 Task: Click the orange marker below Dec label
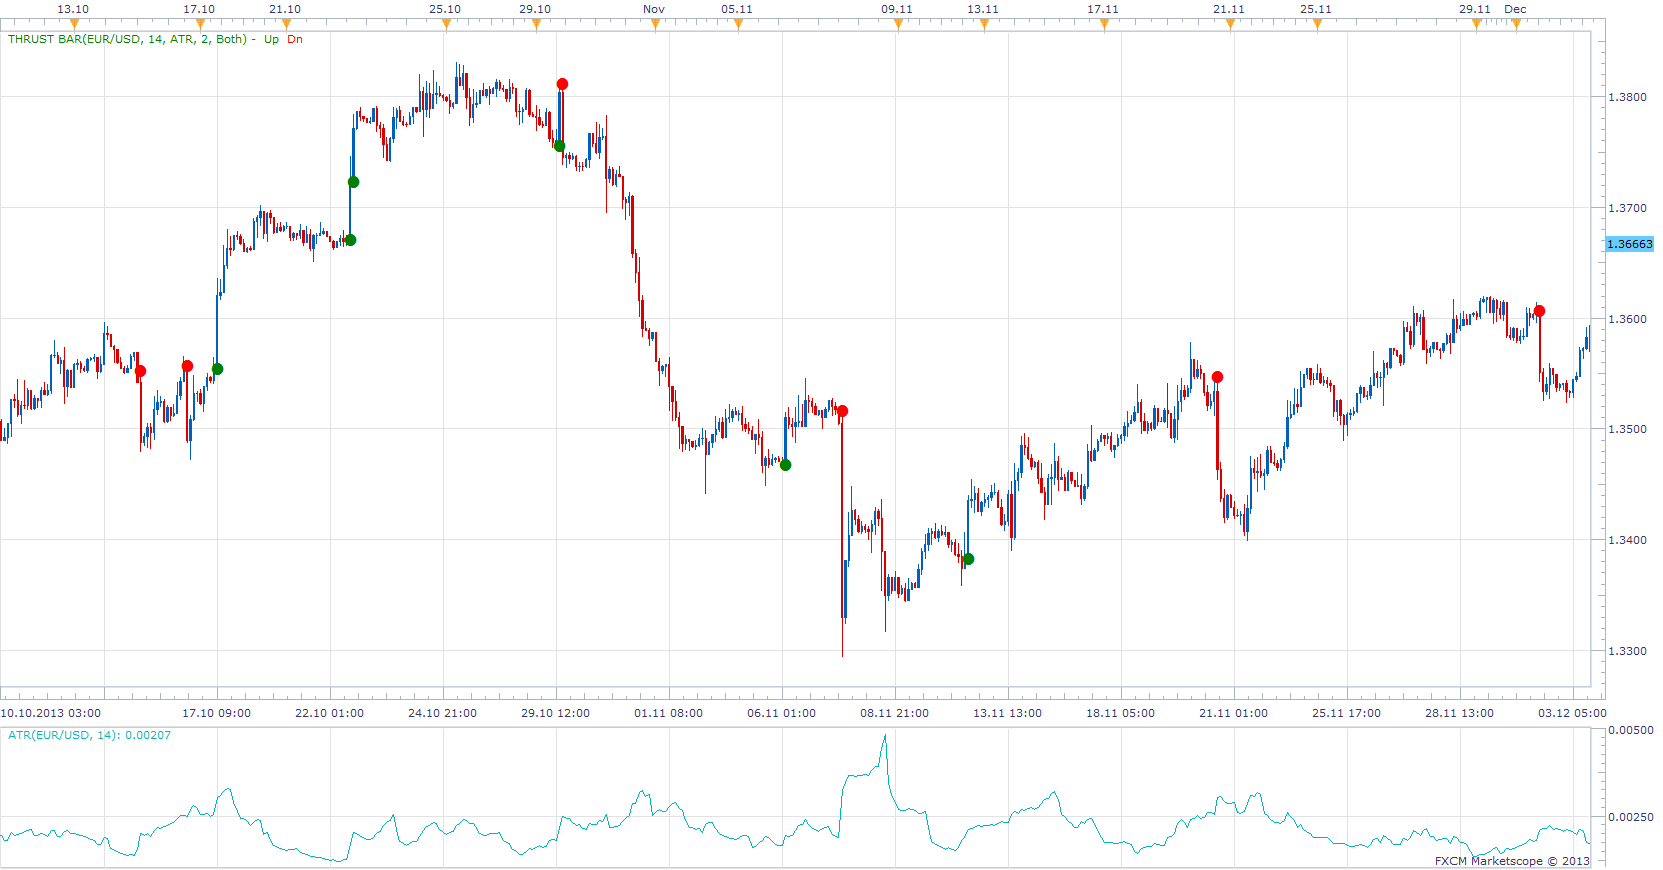pos(1516,25)
